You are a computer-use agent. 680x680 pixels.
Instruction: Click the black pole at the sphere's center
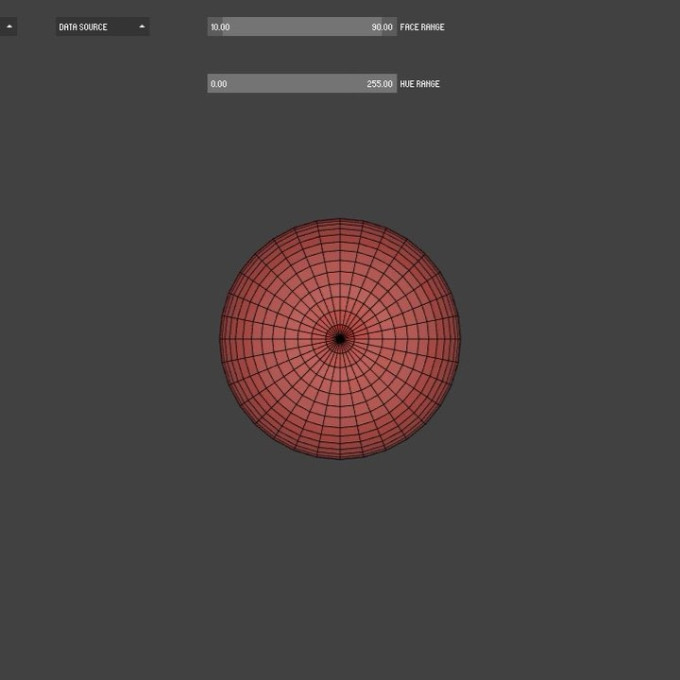340,340
